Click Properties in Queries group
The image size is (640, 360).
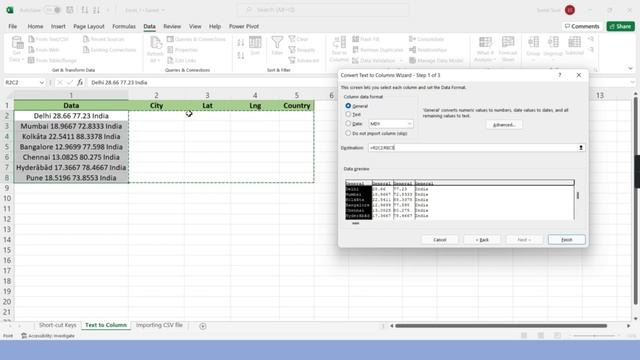[182, 50]
